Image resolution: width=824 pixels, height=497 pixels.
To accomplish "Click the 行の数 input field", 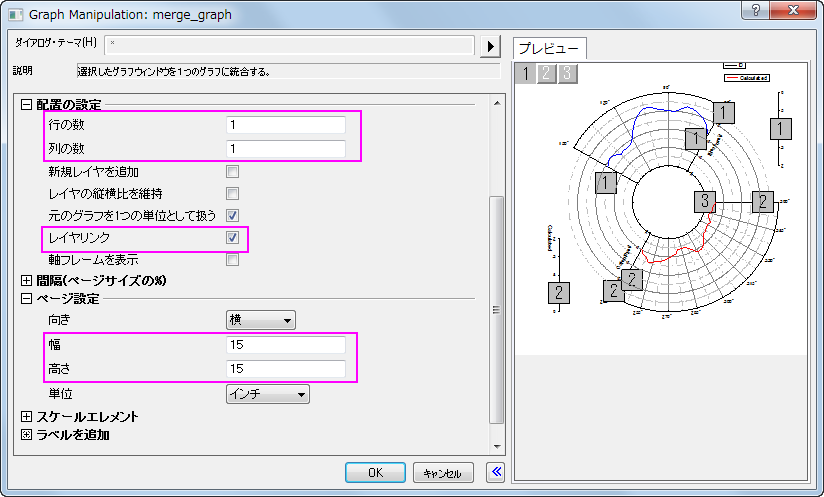I will point(286,125).
